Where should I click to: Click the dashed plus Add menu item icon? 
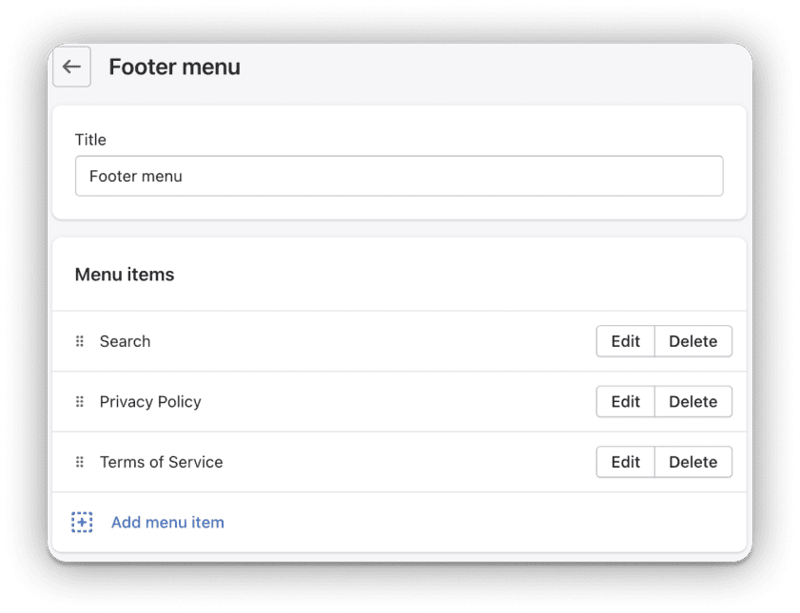click(x=82, y=522)
